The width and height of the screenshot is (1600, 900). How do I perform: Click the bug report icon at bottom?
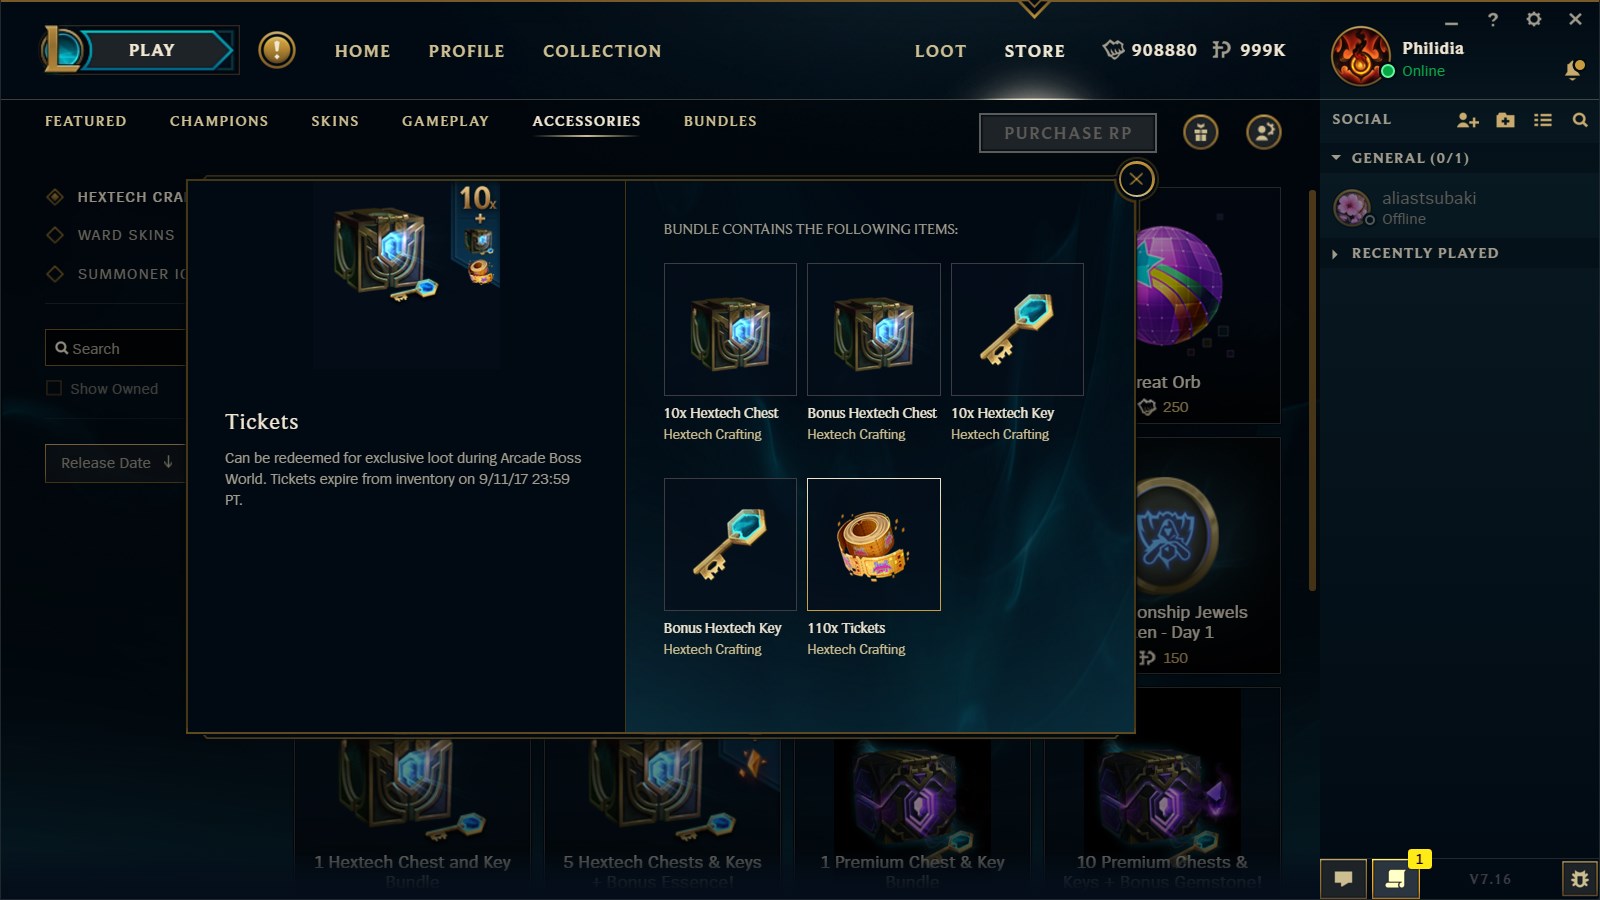point(1580,879)
